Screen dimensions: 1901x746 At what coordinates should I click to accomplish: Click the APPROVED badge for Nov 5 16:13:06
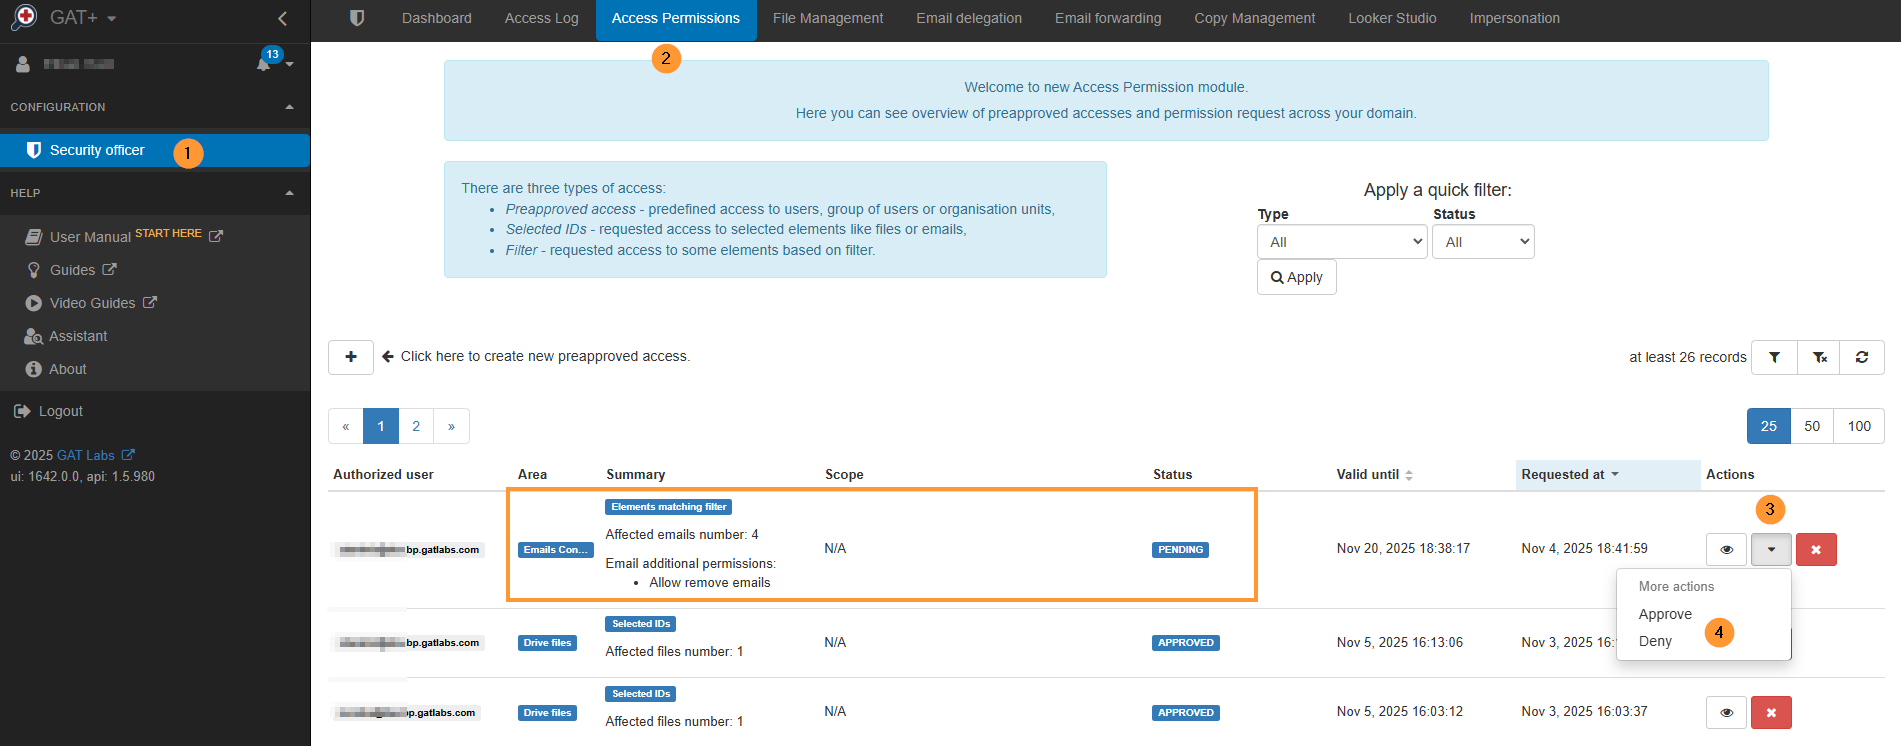(x=1186, y=643)
